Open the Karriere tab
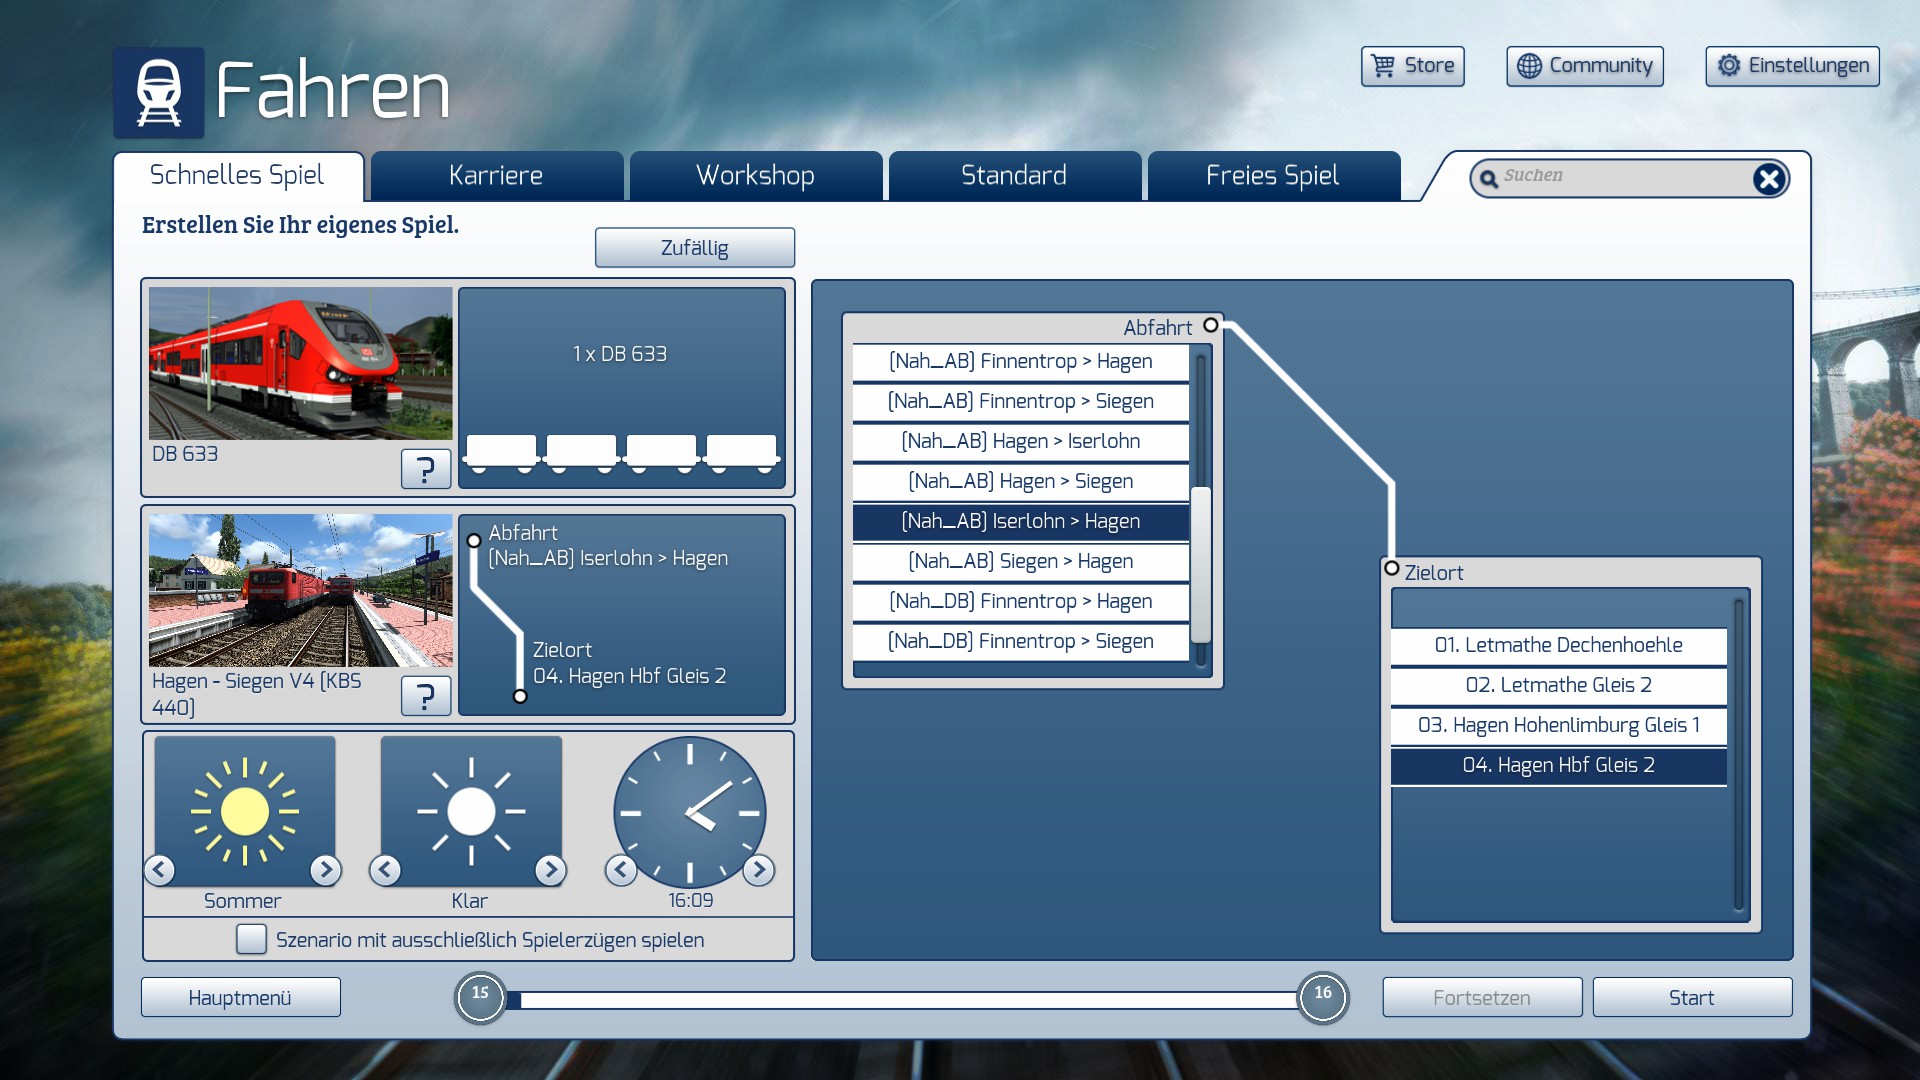Viewport: 1920px width, 1080px height. point(496,176)
